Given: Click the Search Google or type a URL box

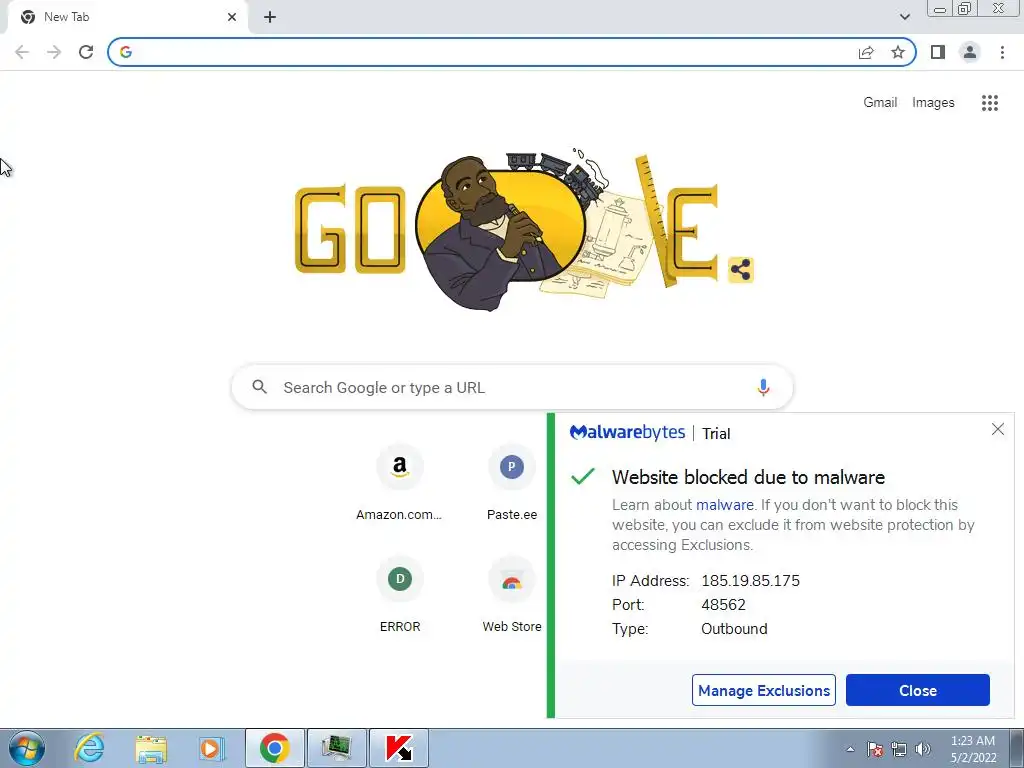Looking at the screenshot, I should tap(512, 387).
